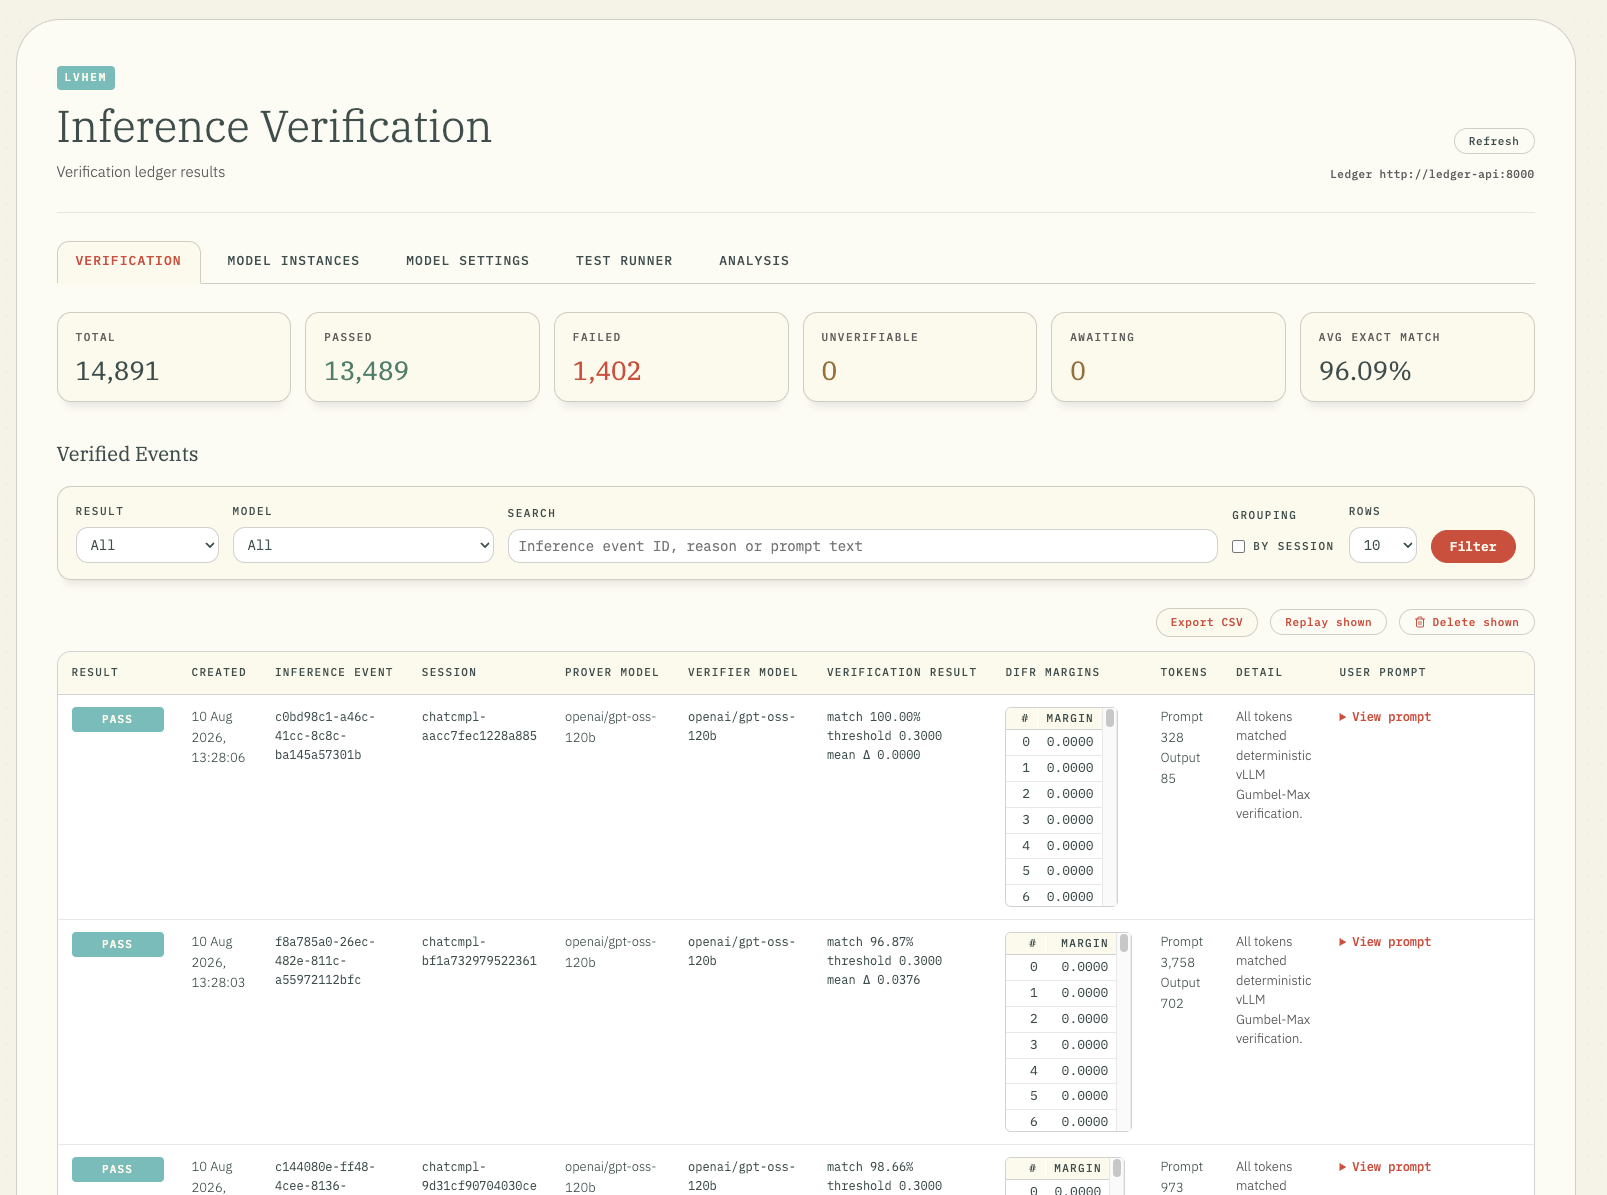Switch to the Analysis tab
The image size is (1607, 1195).
tap(754, 261)
